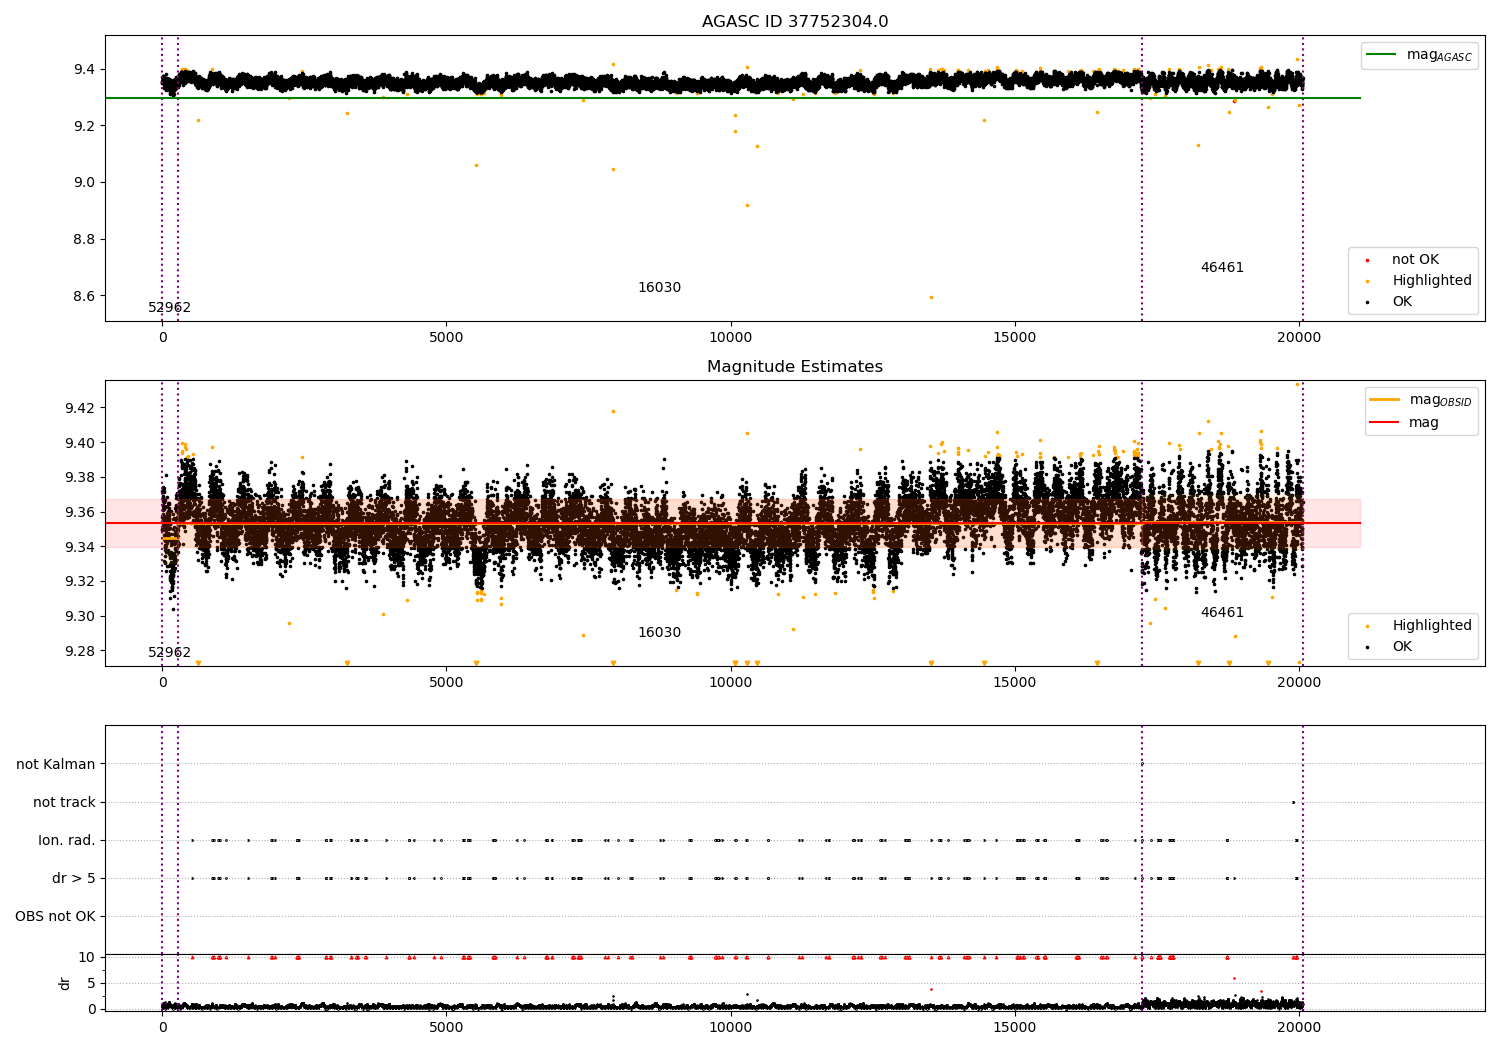
Task: Click the red 'mag' legend entry in middle plot
Action: pos(1404,423)
